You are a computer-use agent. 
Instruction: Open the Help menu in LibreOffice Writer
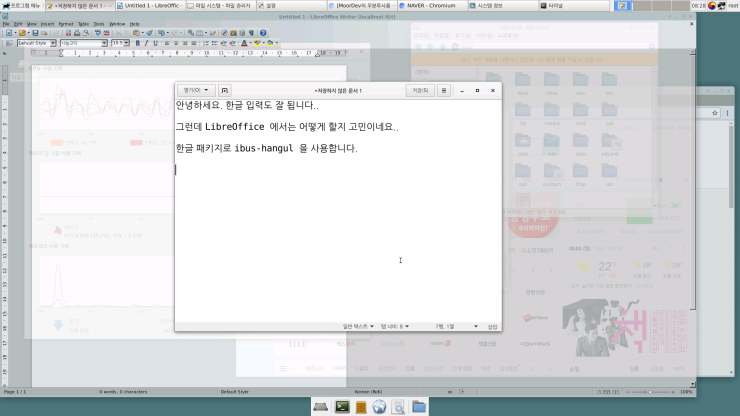pos(135,24)
